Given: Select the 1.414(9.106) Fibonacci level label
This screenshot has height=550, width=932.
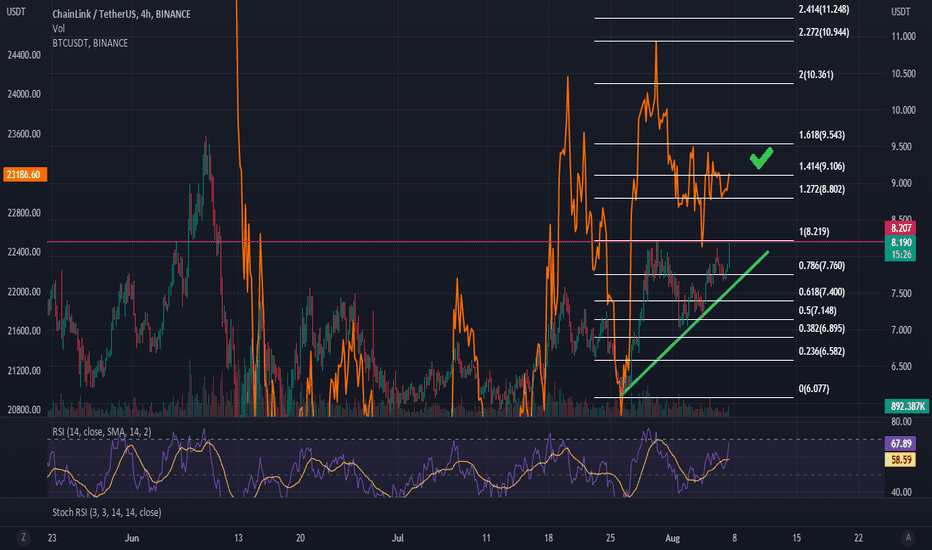Looking at the screenshot, I should (x=821, y=166).
